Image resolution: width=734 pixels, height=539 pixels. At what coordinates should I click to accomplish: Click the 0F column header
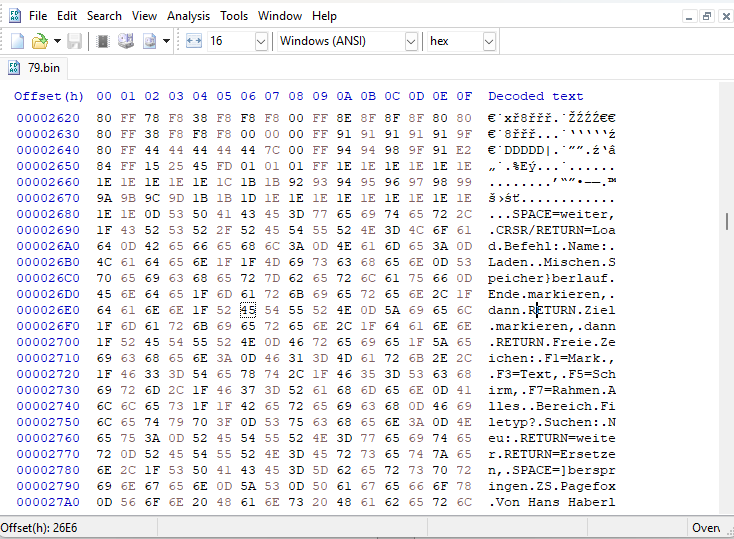click(x=464, y=96)
